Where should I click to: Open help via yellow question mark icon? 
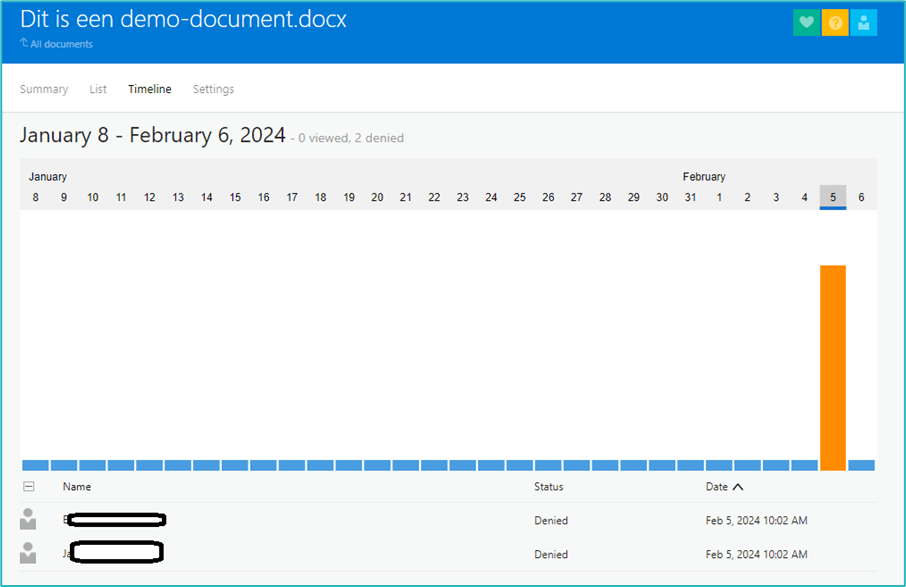click(x=835, y=23)
